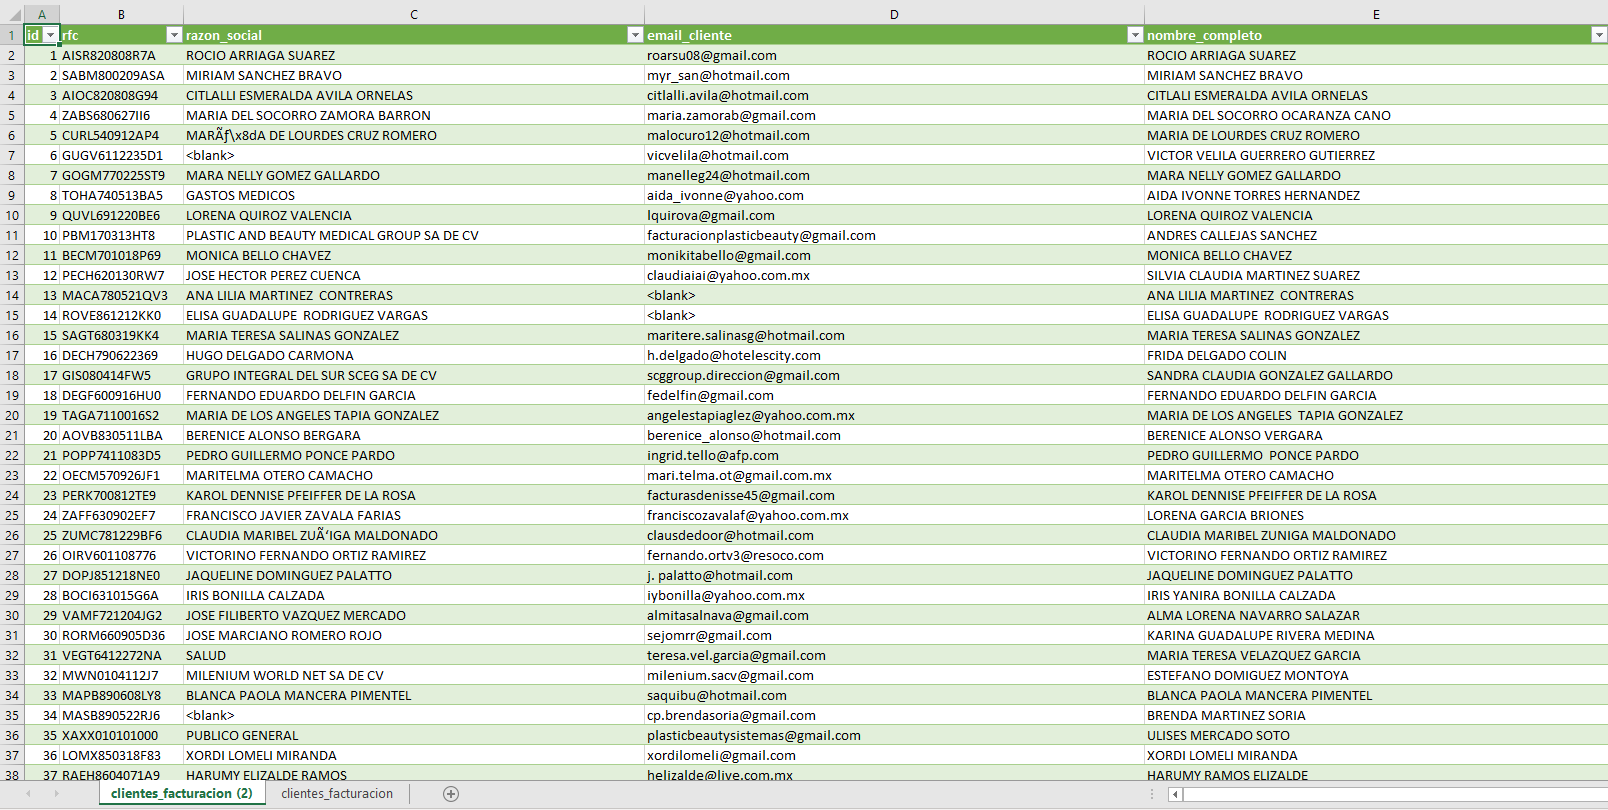This screenshot has width=1608, height=810.
Task: Click the cell with roarsu08@gmail.com
Action: click(894, 55)
